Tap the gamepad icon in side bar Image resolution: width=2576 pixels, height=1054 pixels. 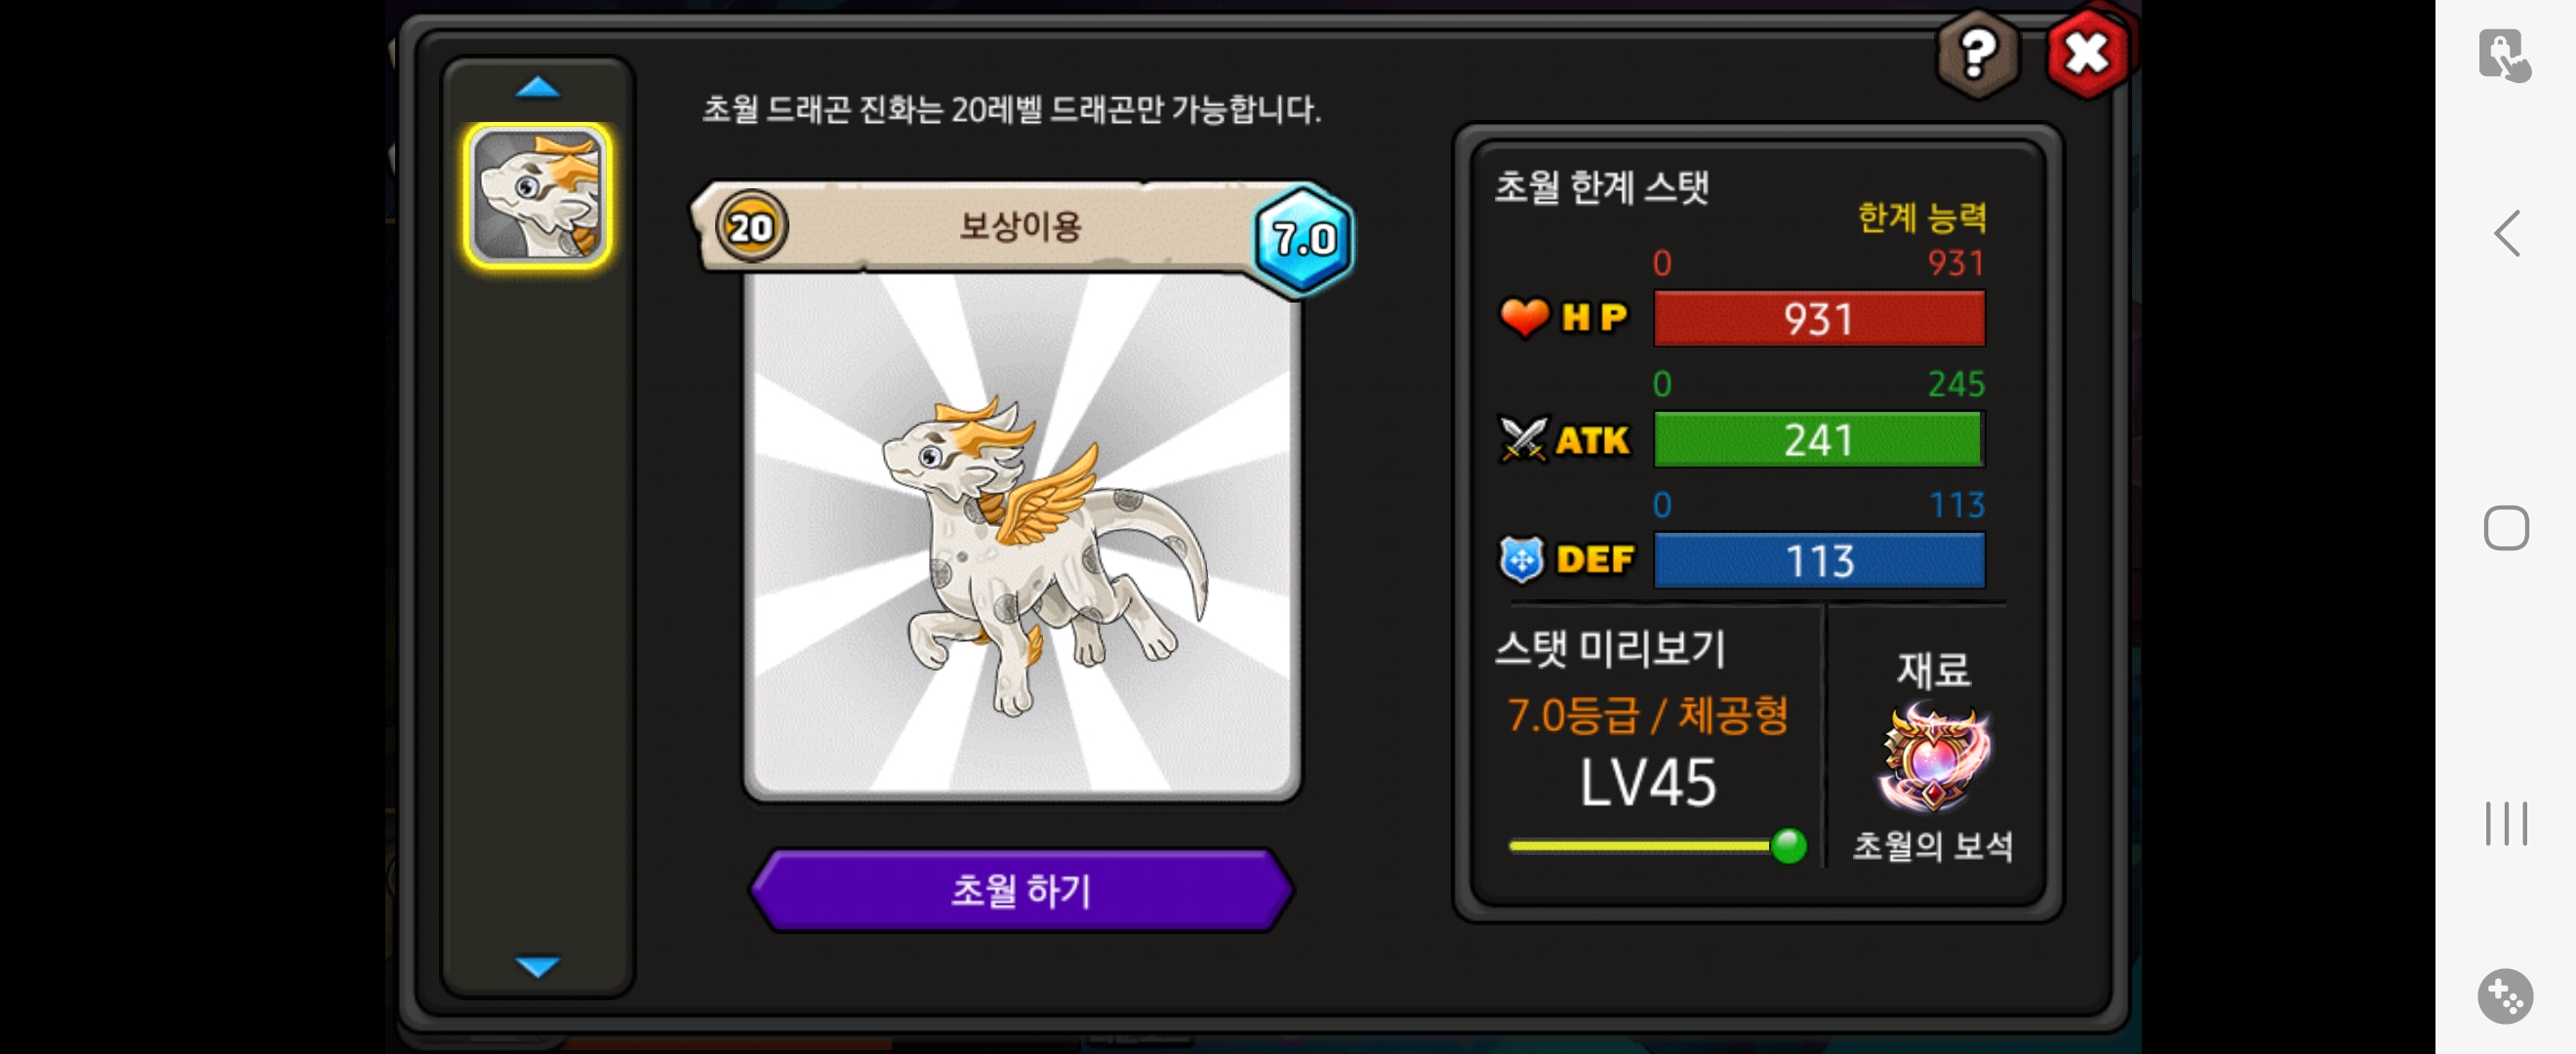point(2506,997)
